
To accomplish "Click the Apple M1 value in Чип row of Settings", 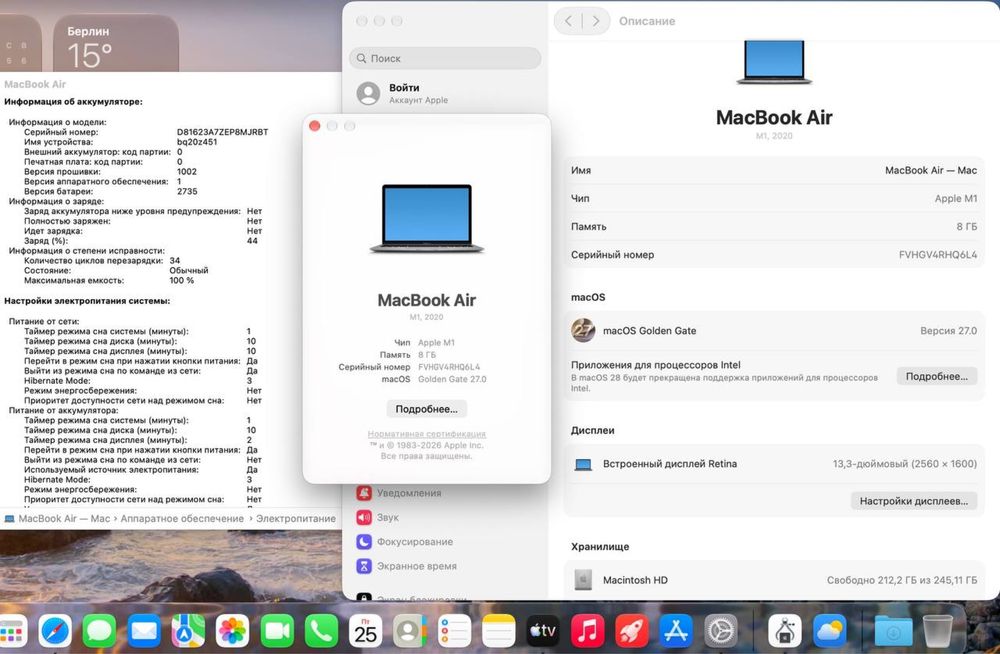I will (955, 198).
